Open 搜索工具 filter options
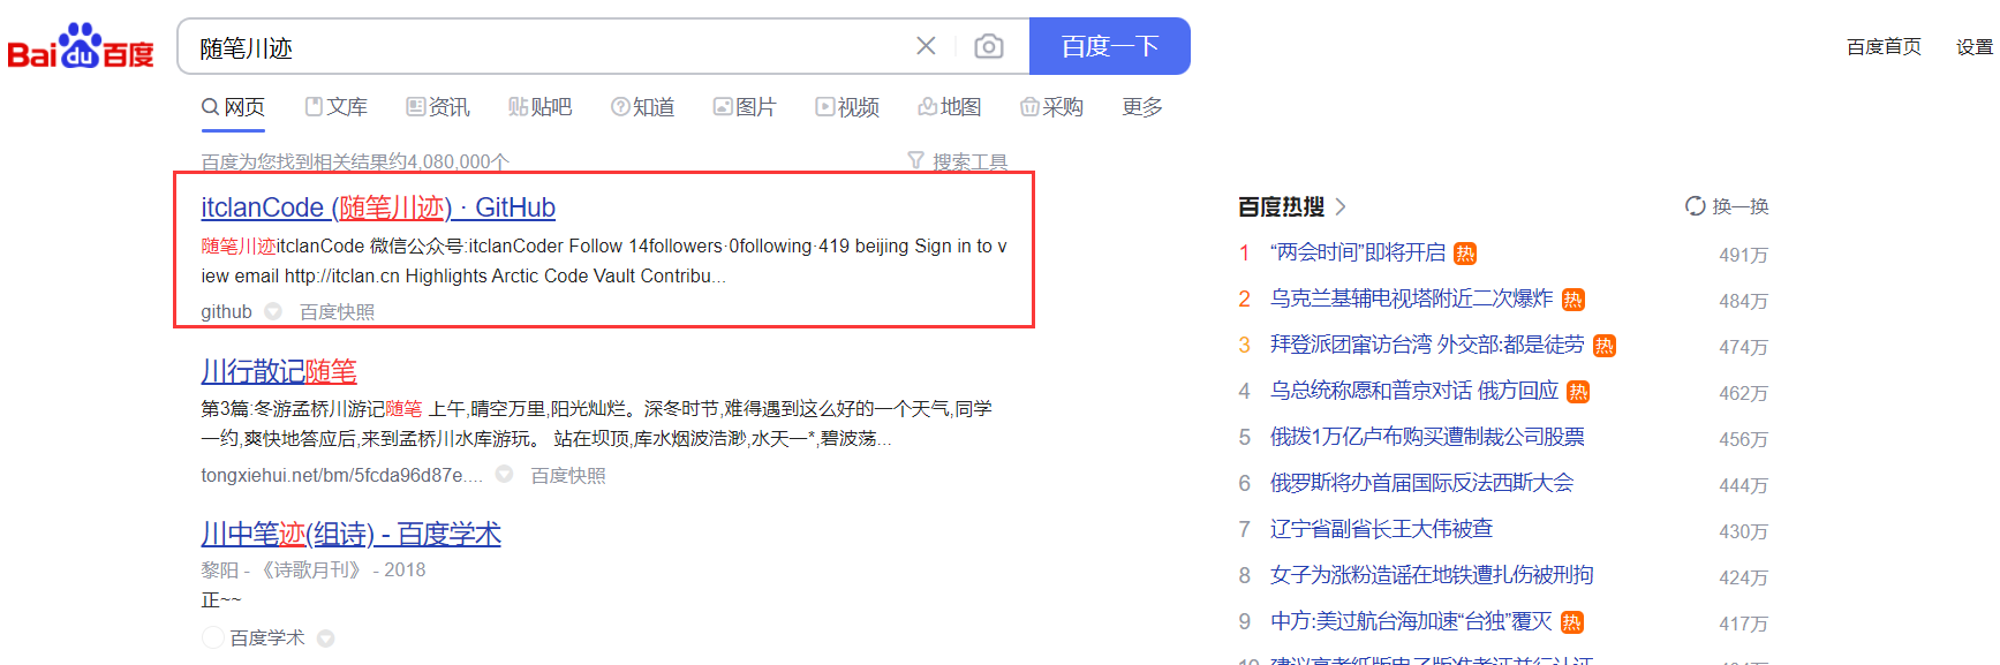This screenshot has height=665, width=2000. pos(958,161)
